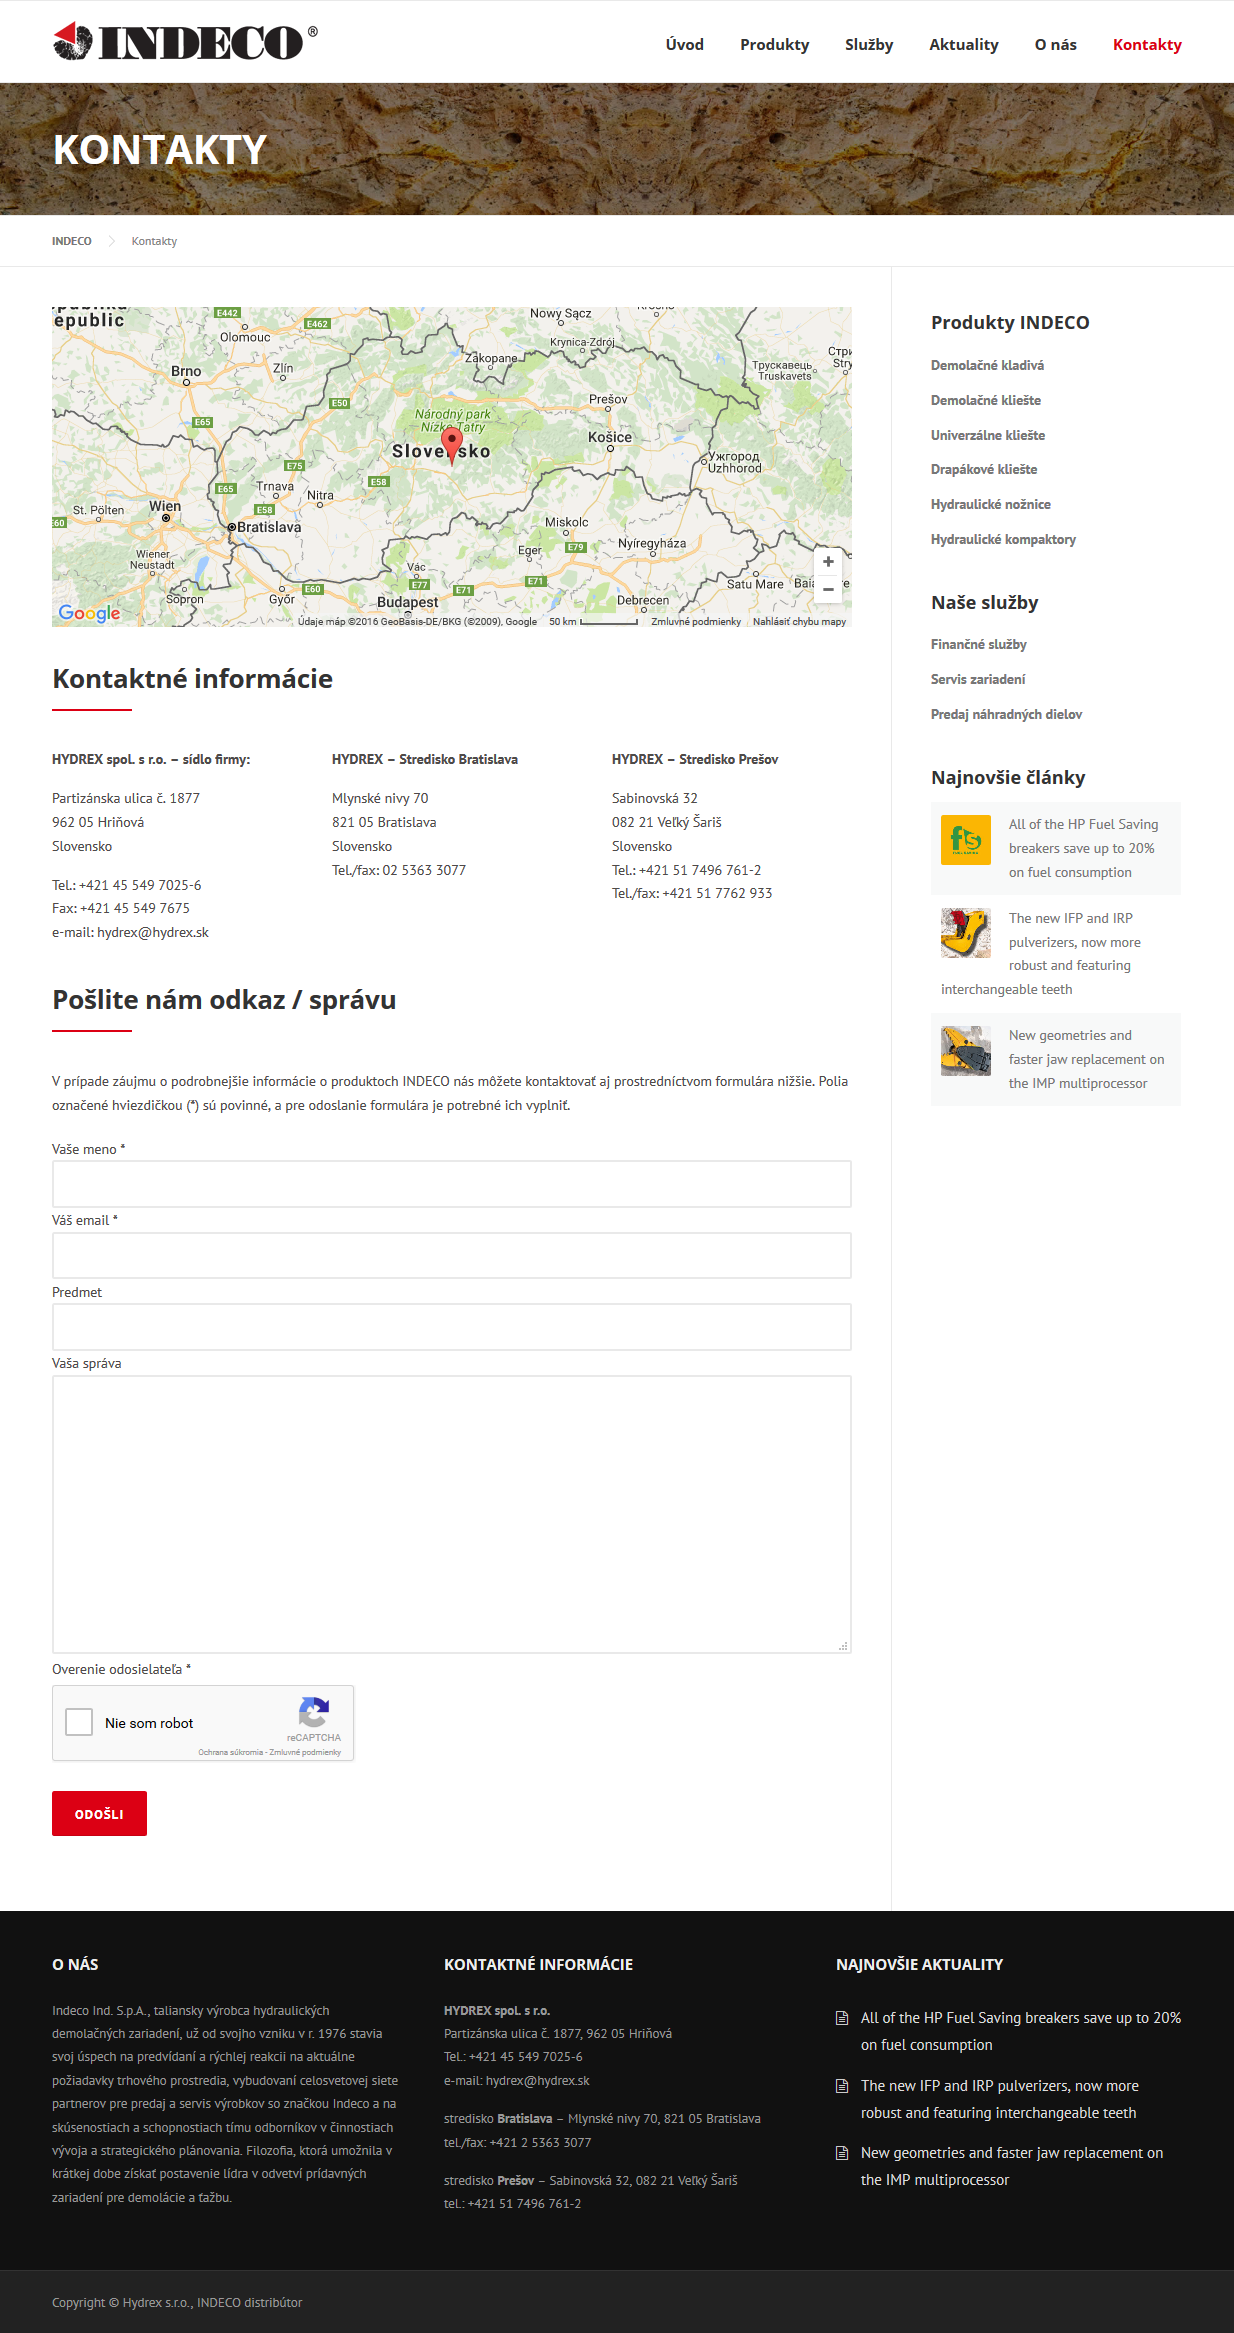Select the Kontakty menu item

click(x=1147, y=44)
